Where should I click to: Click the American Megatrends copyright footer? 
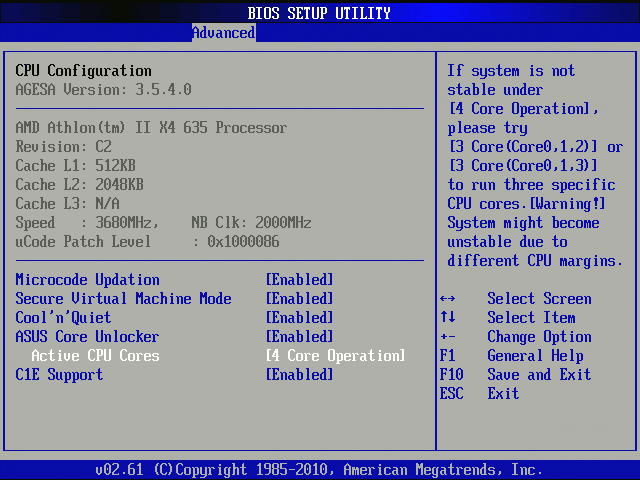coord(319,469)
